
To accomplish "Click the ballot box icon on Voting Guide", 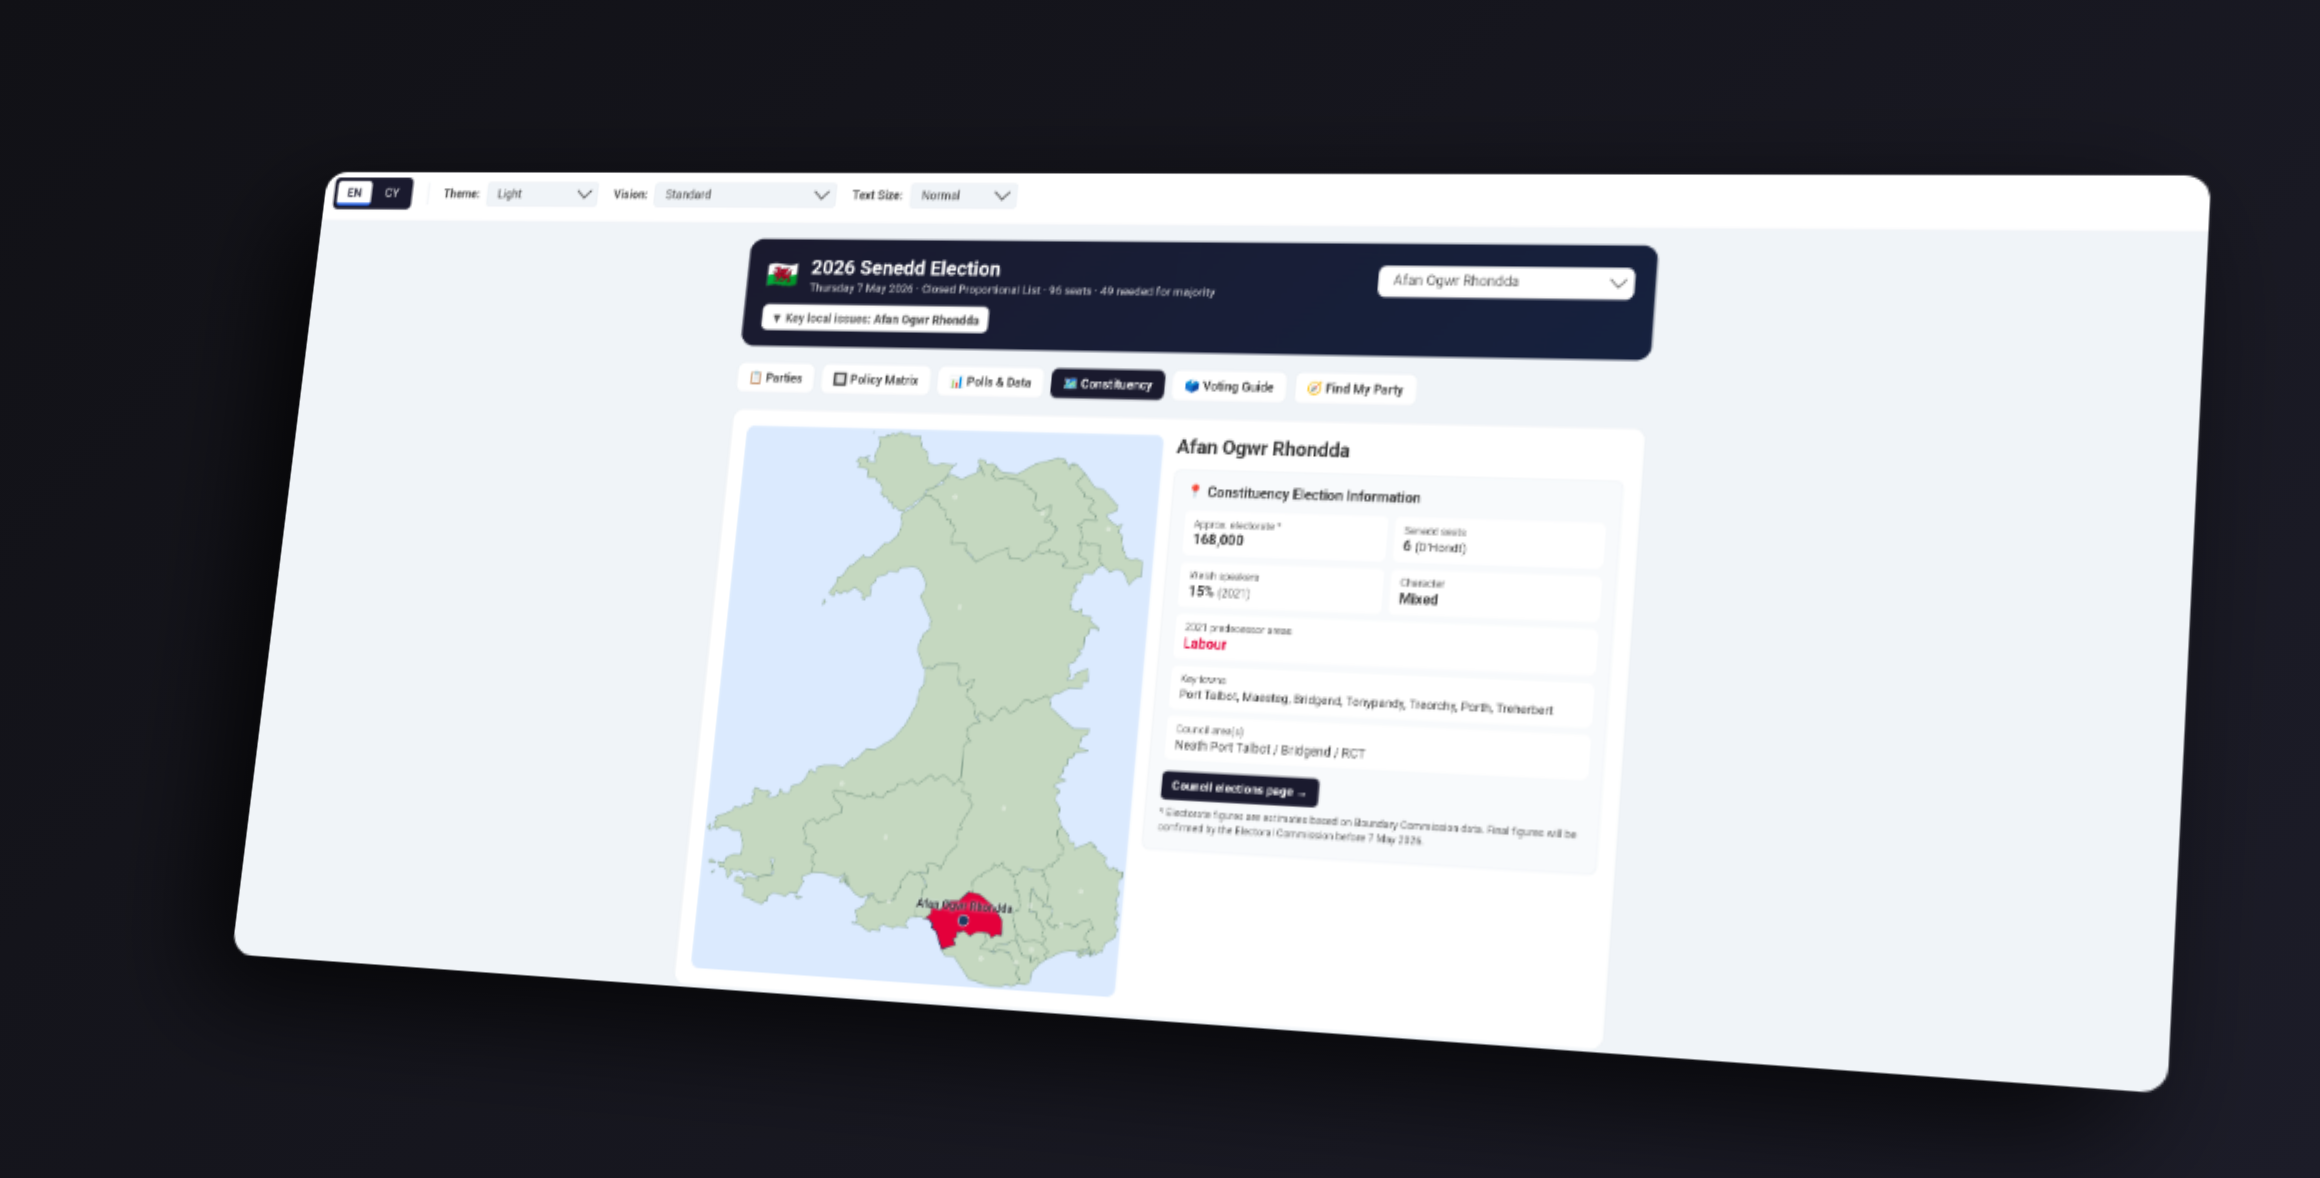I will (1191, 386).
